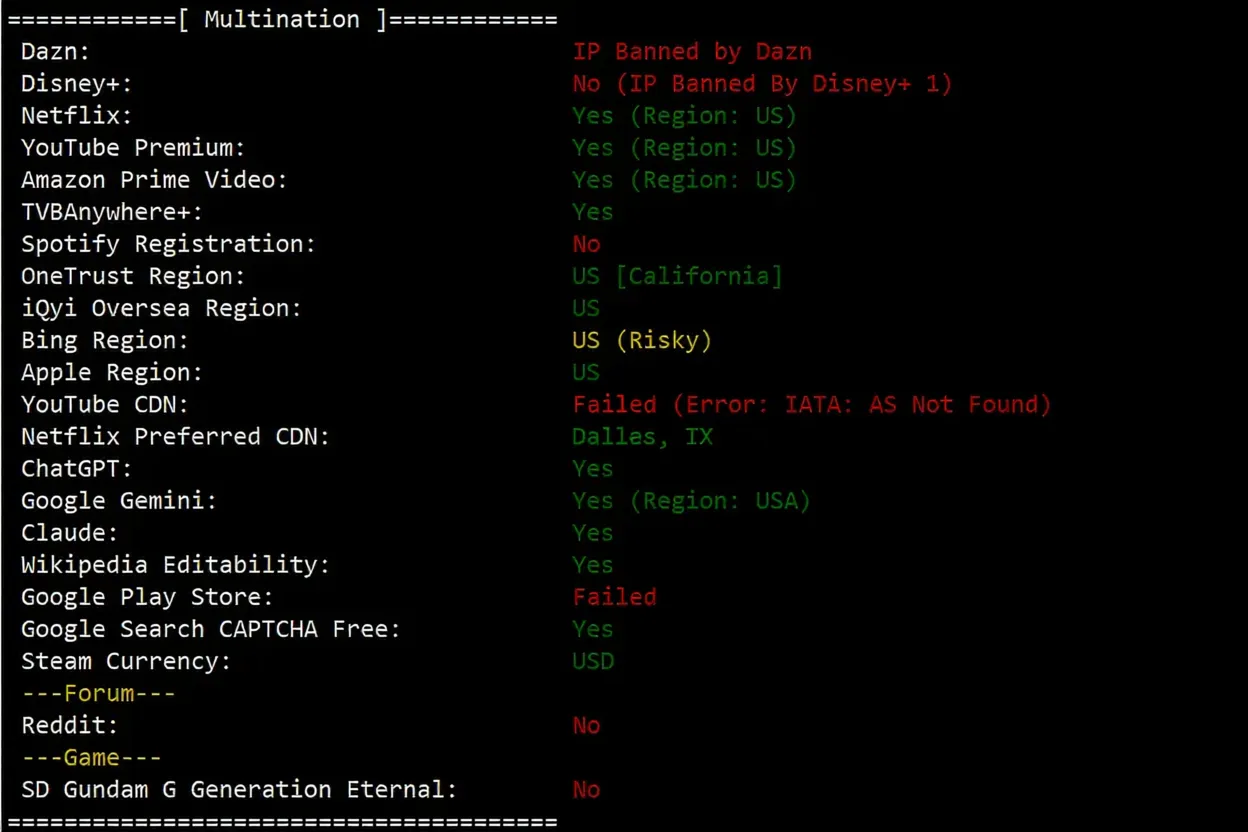Viewport: 1248px width, 832px height.
Task: Select the 'Dazn:' label
Action: (55, 52)
